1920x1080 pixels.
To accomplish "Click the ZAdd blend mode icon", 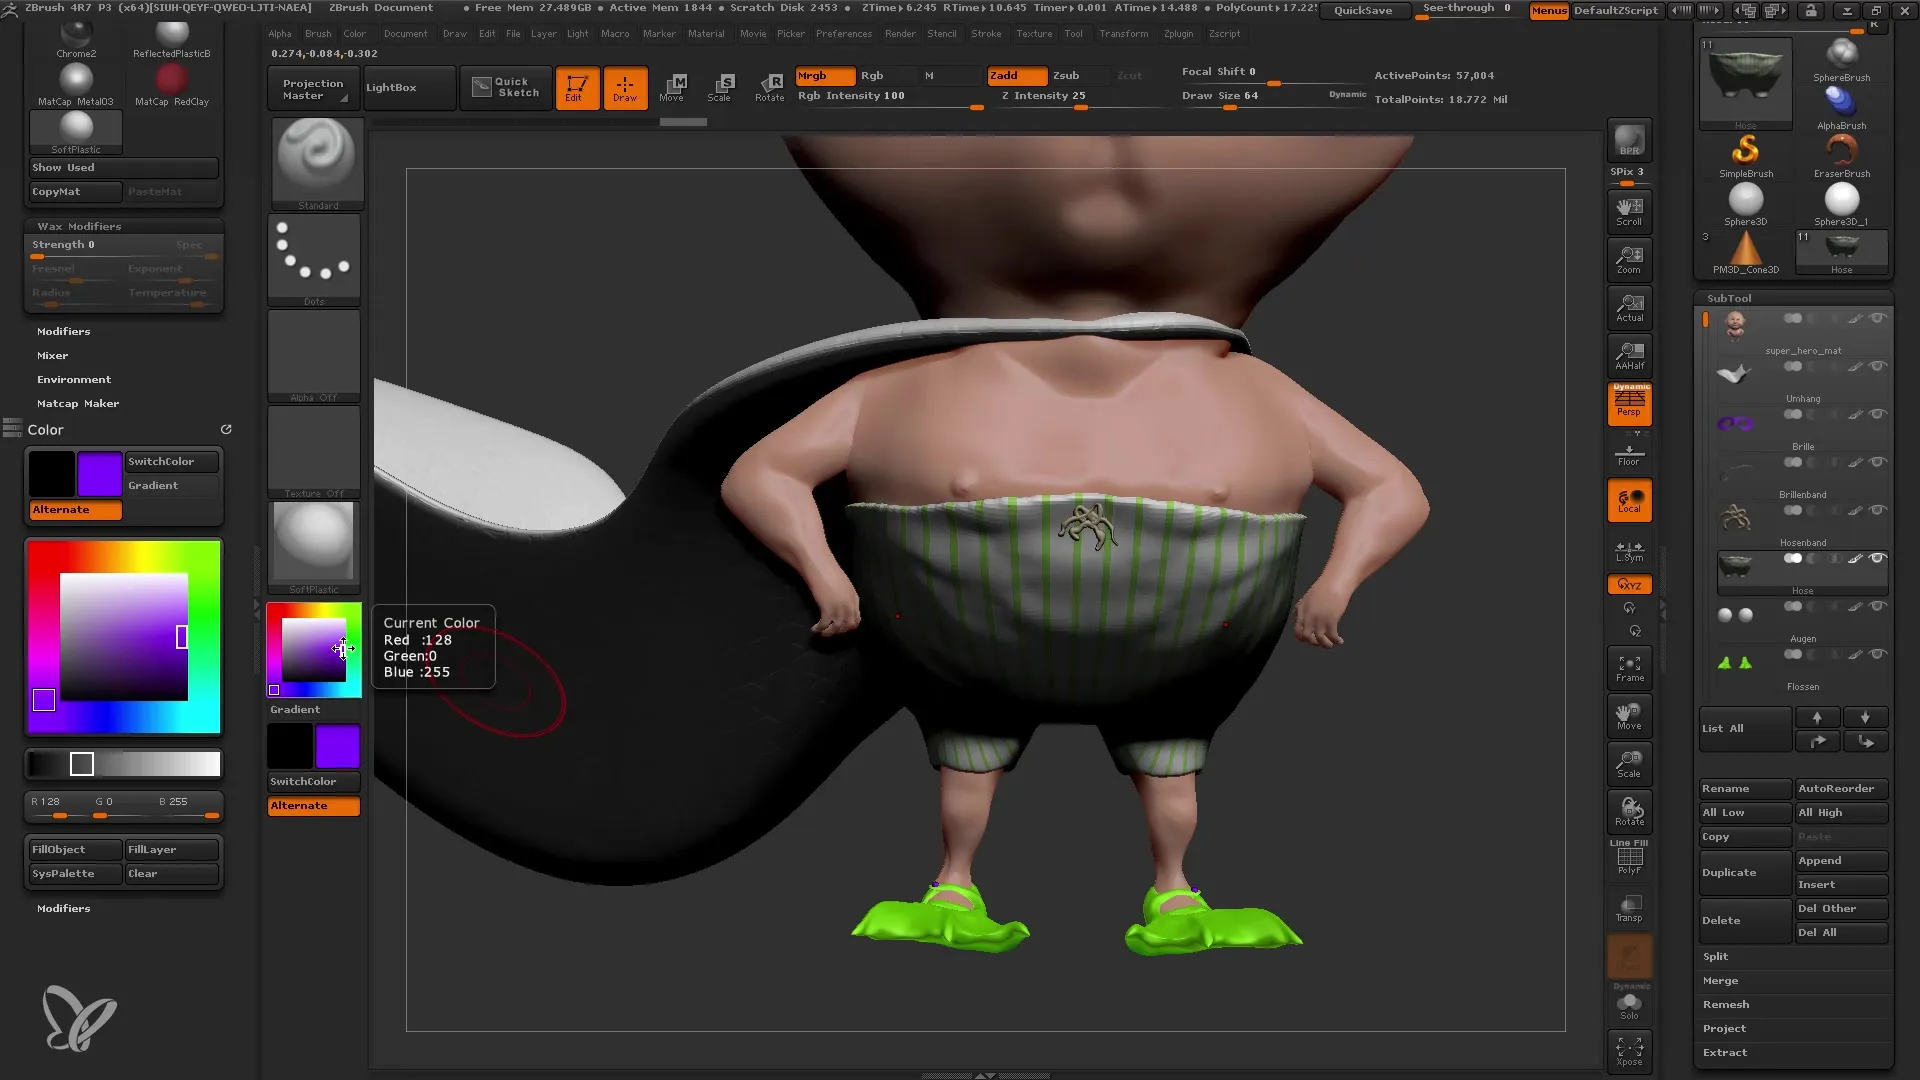I will pyautogui.click(x=1005, y=75).
